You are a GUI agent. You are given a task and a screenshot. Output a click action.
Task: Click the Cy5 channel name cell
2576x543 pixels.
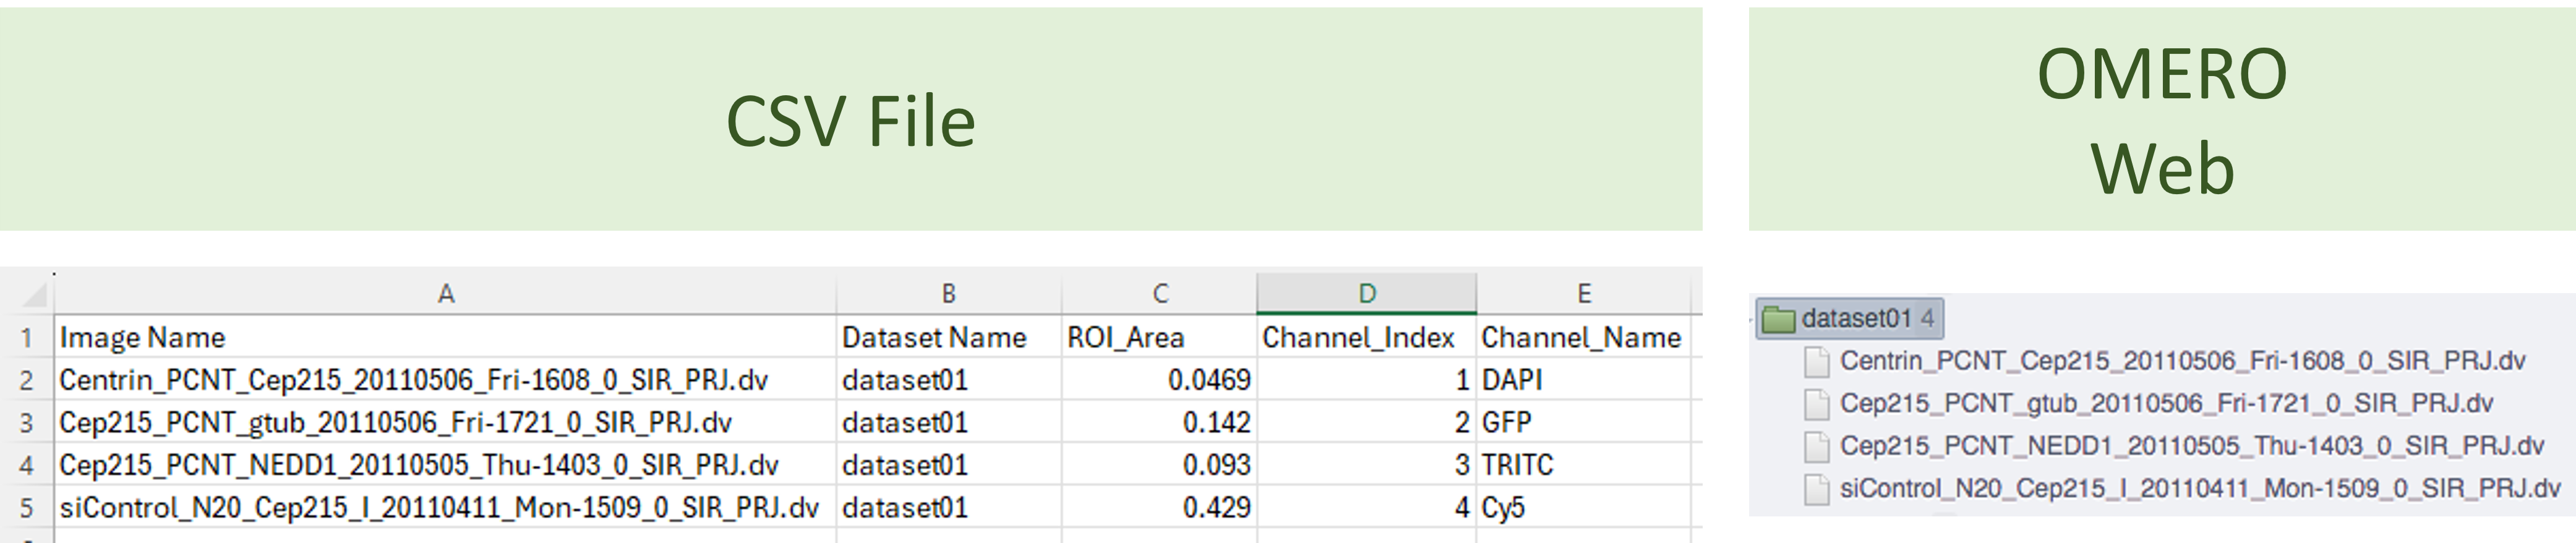pos(1583,509)
